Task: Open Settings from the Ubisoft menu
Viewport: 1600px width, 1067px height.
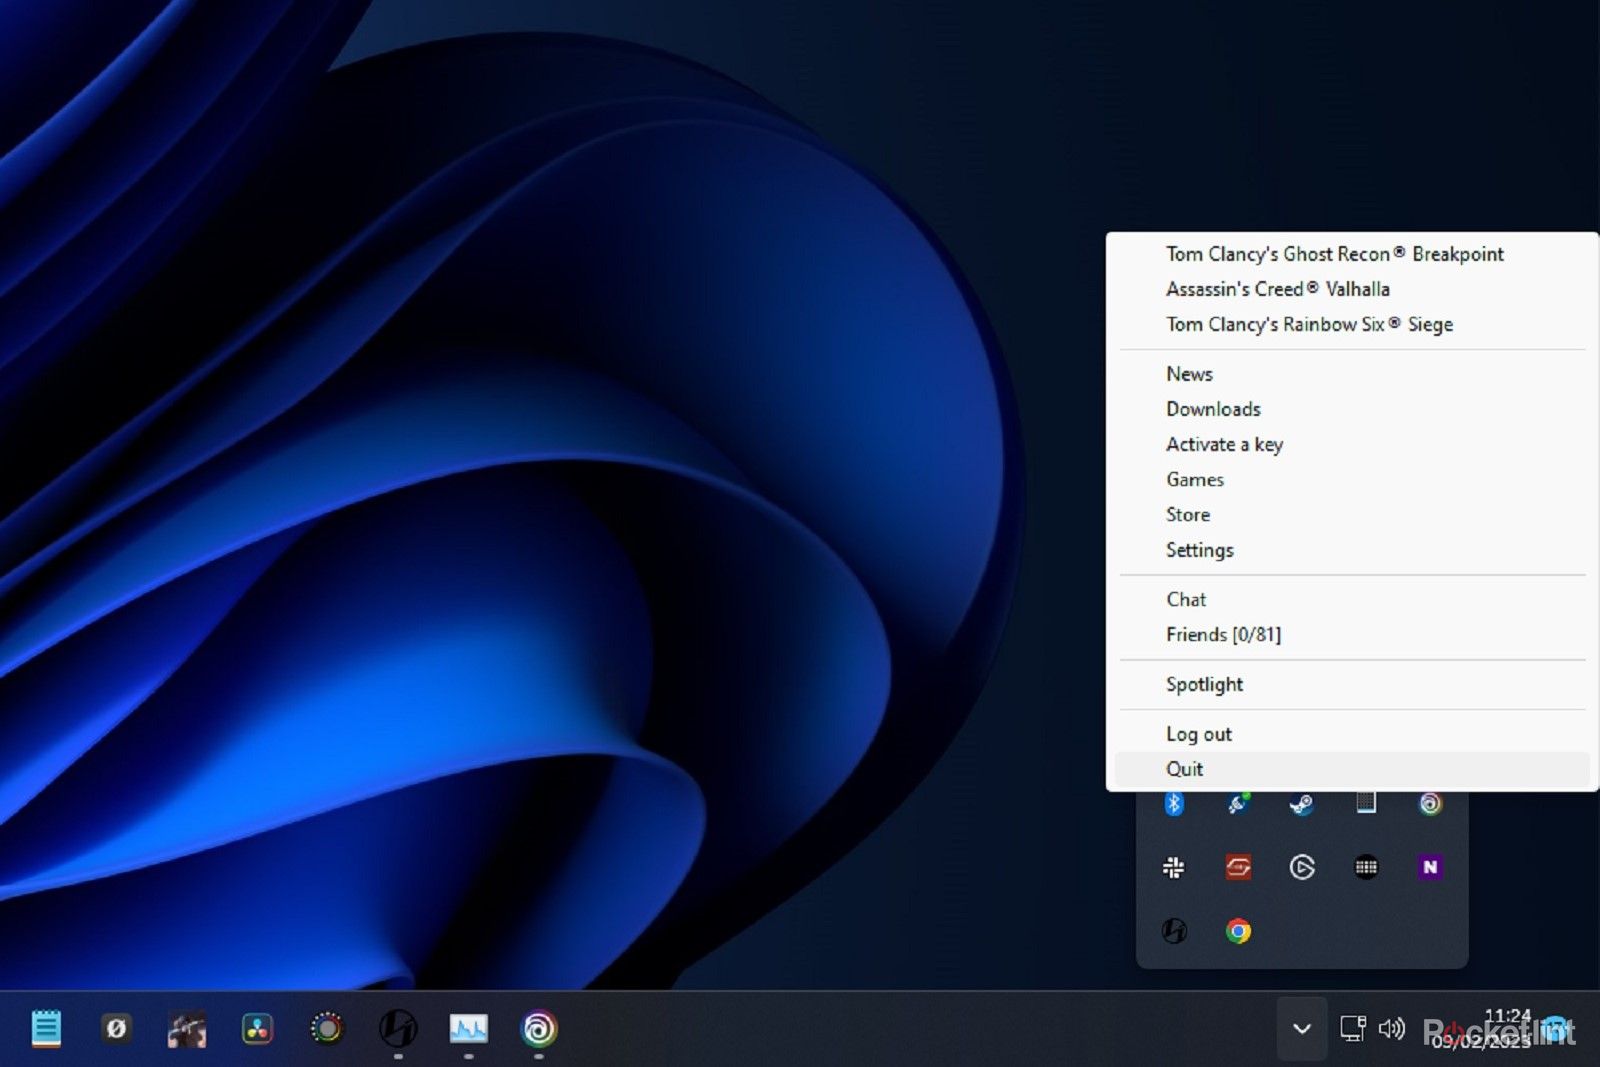Action: pos(1352,550)
